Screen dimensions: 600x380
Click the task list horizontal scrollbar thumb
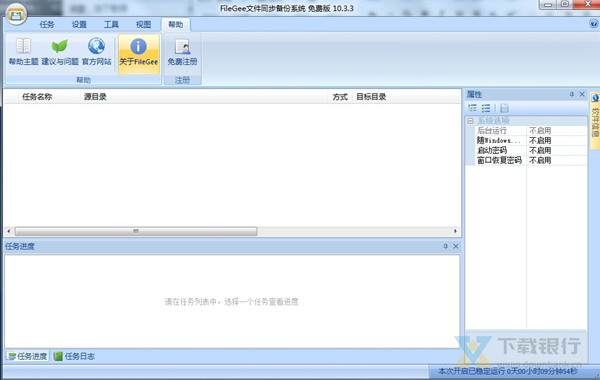pyautogui.click(x=136, y=231)
